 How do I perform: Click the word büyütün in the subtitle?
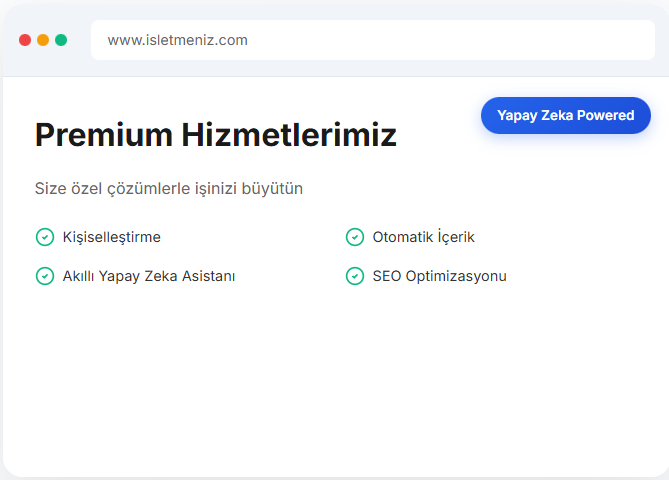click(x=270, y=188)
